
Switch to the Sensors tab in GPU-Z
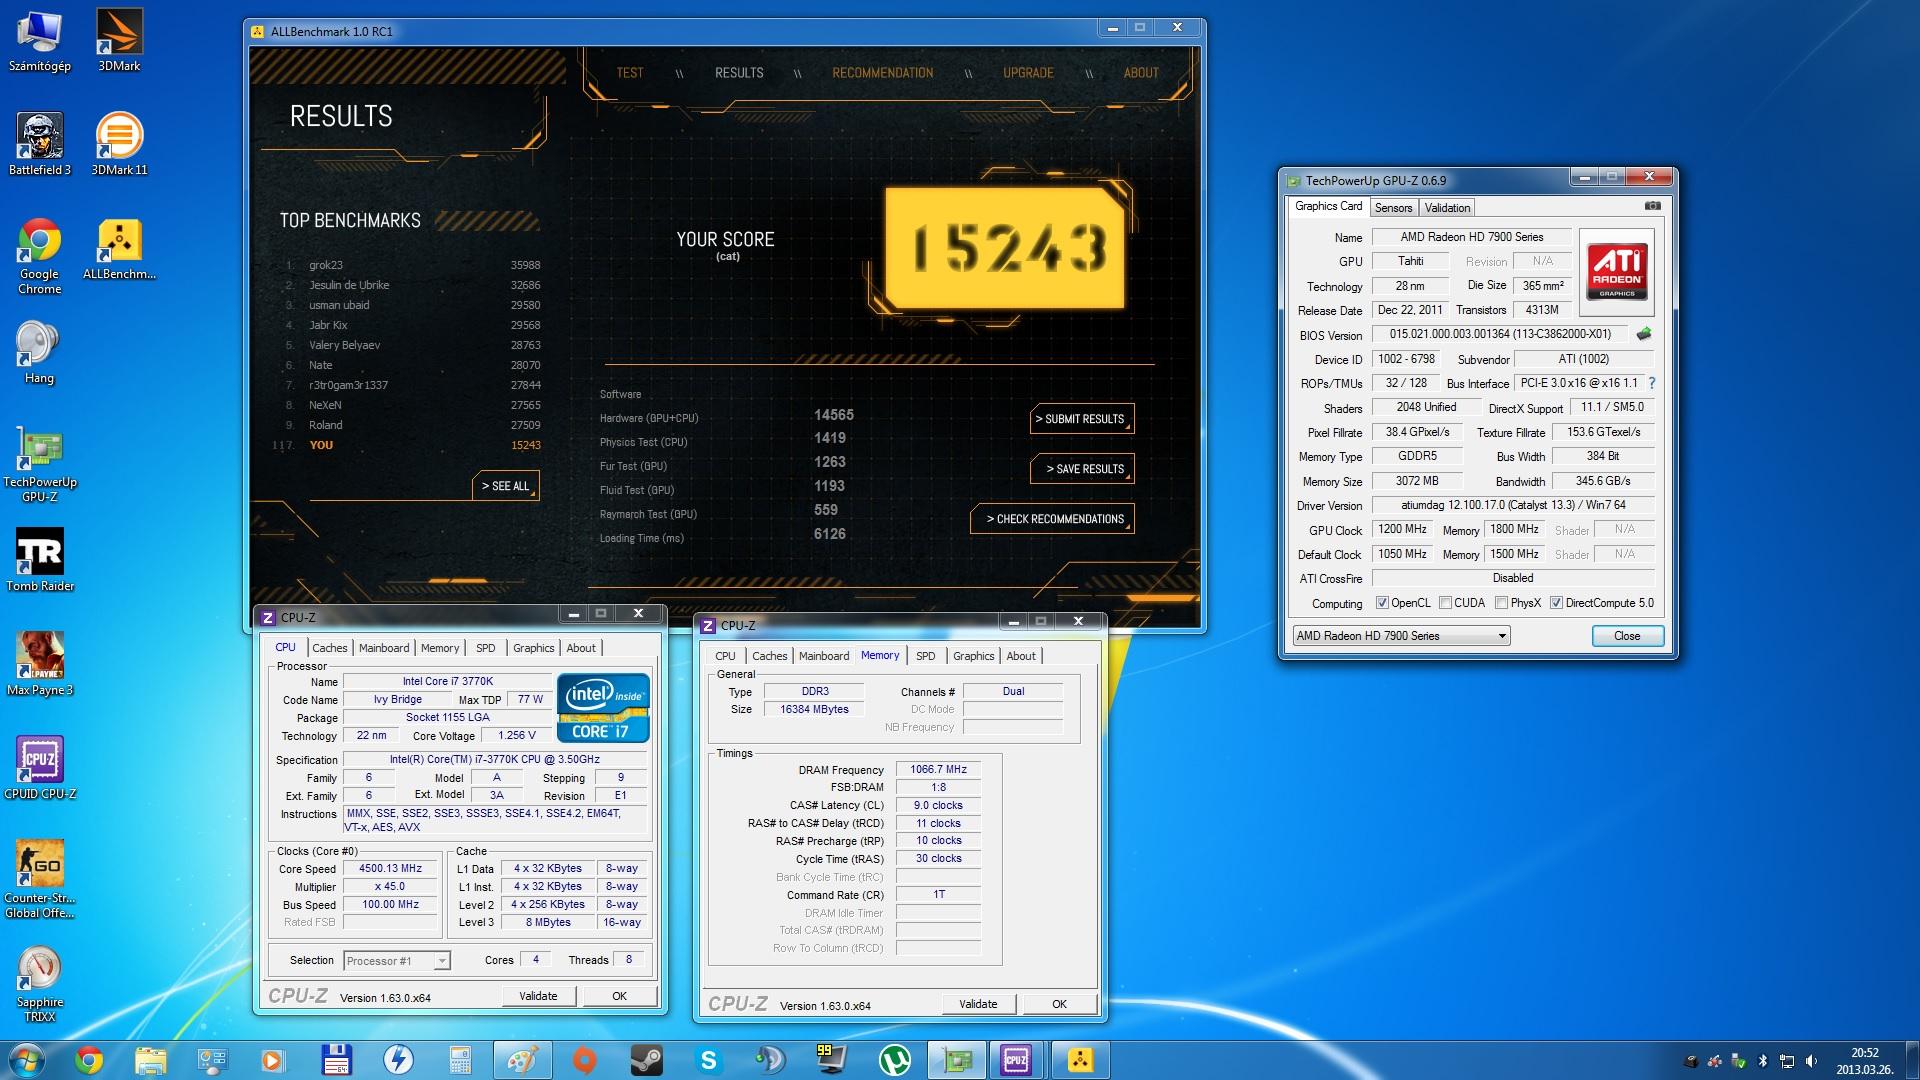tap(1393, 208)
